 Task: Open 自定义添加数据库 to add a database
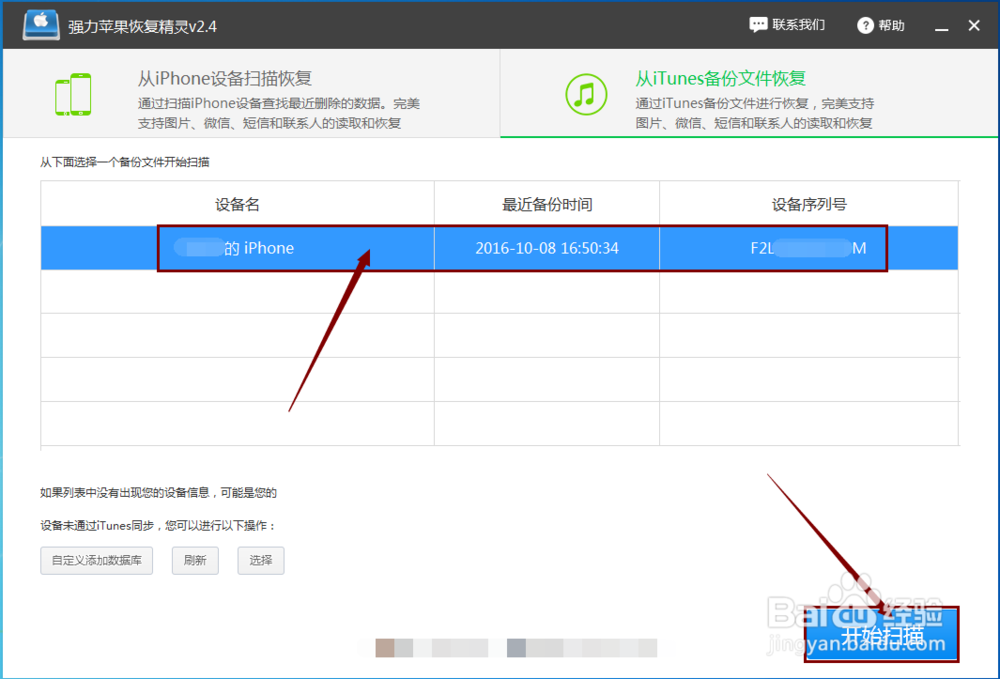[x=96, y=560]
